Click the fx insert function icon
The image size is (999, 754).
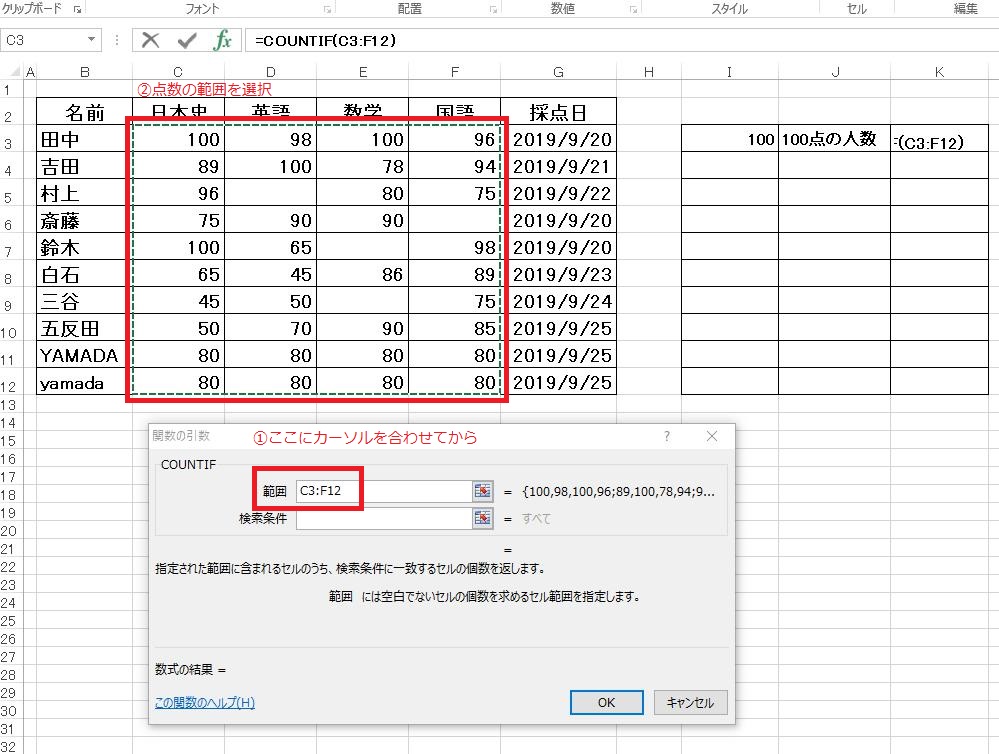pyautogui.click(x=223, y=40)
